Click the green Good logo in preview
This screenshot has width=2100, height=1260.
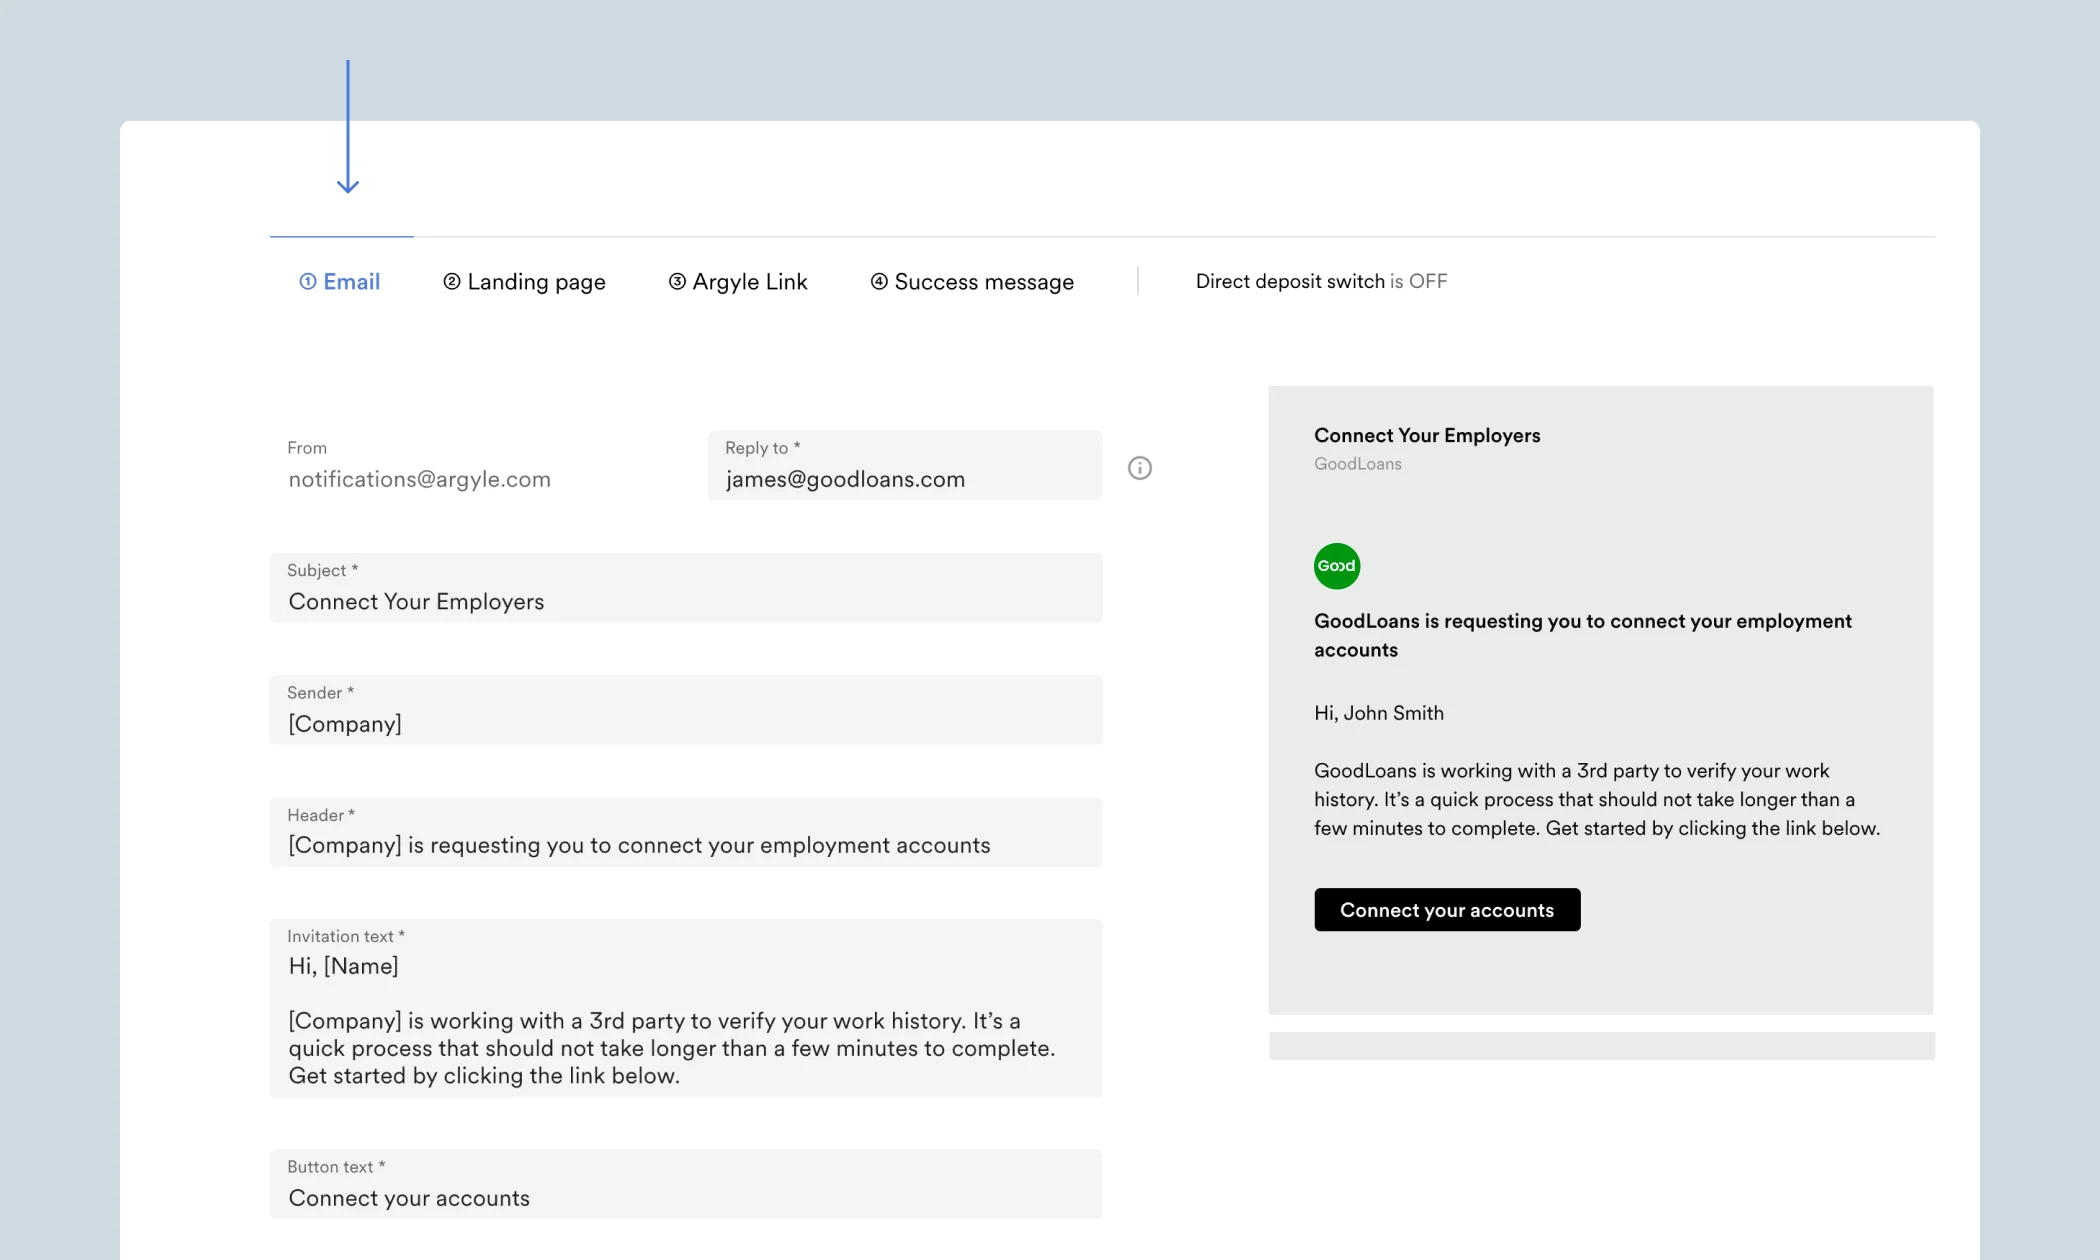click(1337, 566)
